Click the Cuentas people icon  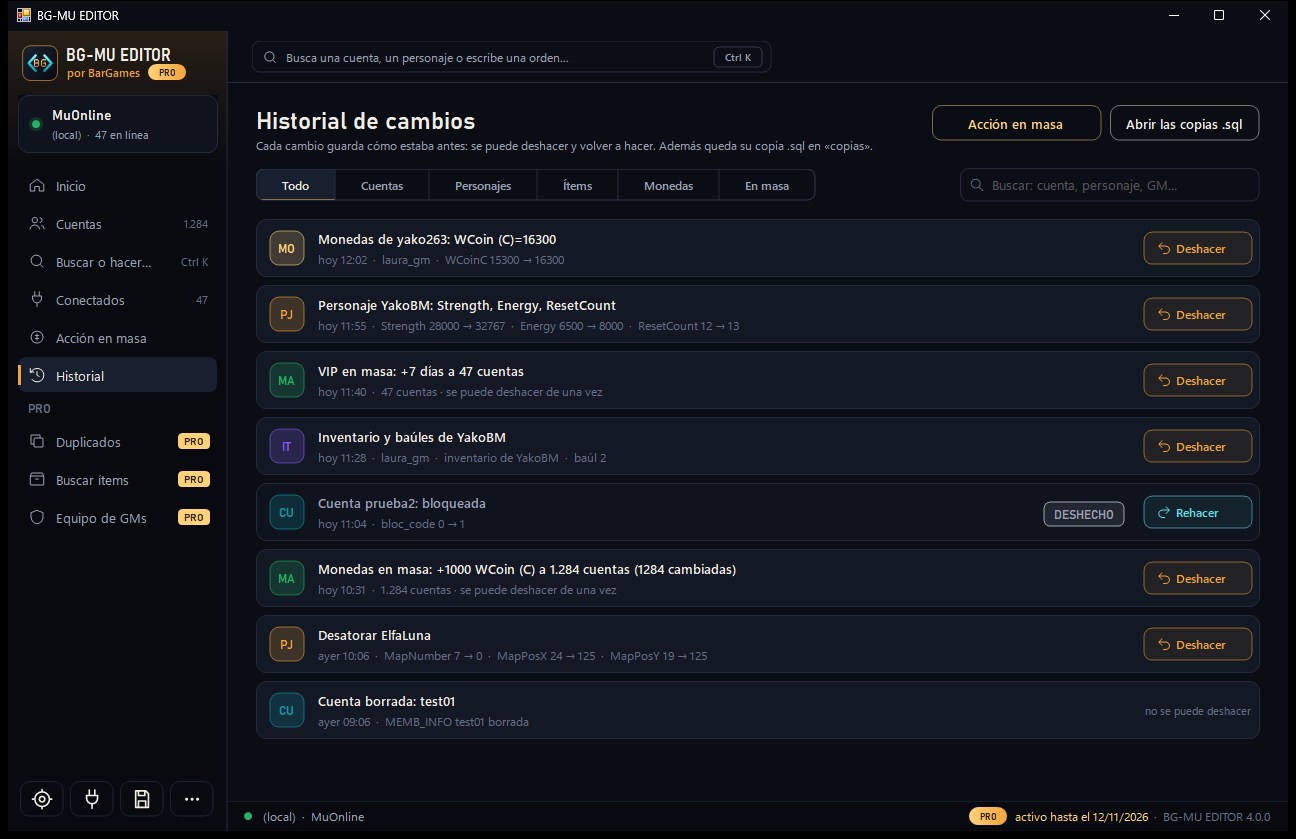coord(37,224)
